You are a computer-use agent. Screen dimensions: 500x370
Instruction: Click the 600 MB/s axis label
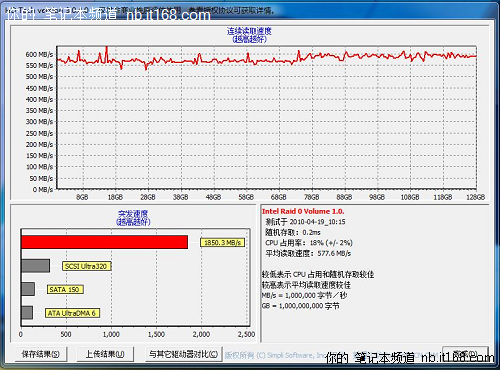click(39, 54)
